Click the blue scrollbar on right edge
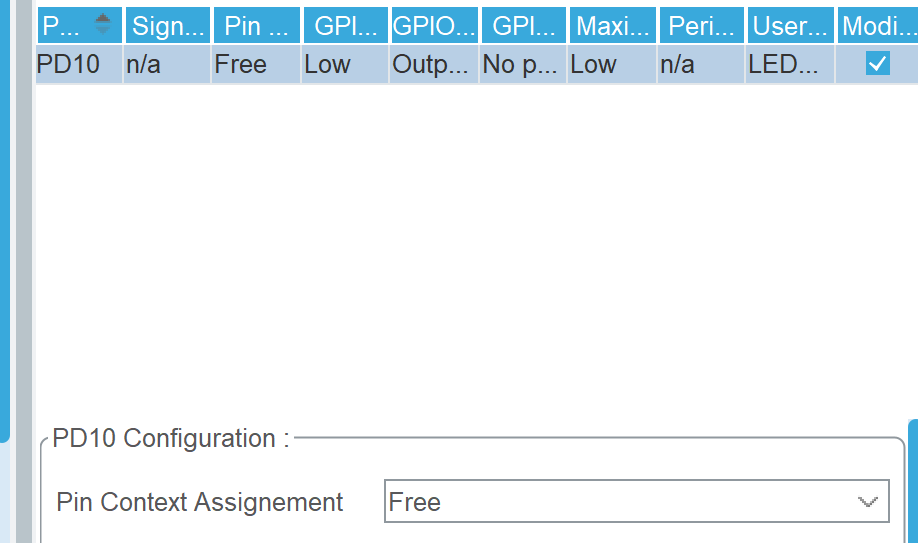The height and width of the screenshot is (543, 918). [913, 480]
